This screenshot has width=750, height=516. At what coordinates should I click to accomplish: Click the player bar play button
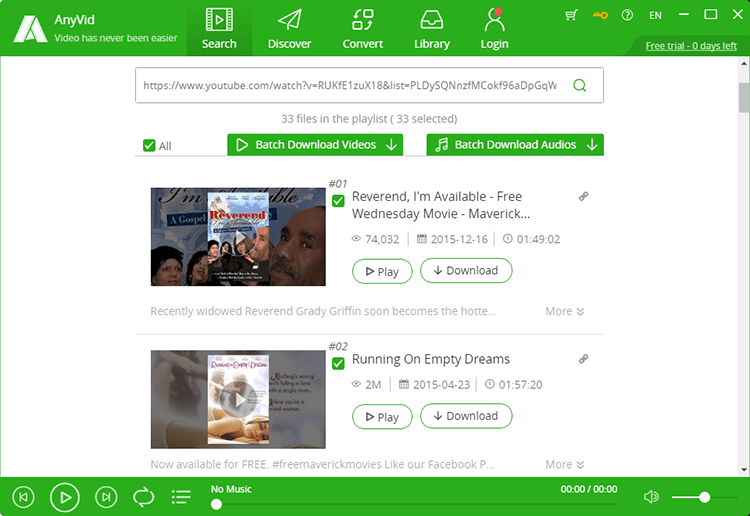[65, 497]
